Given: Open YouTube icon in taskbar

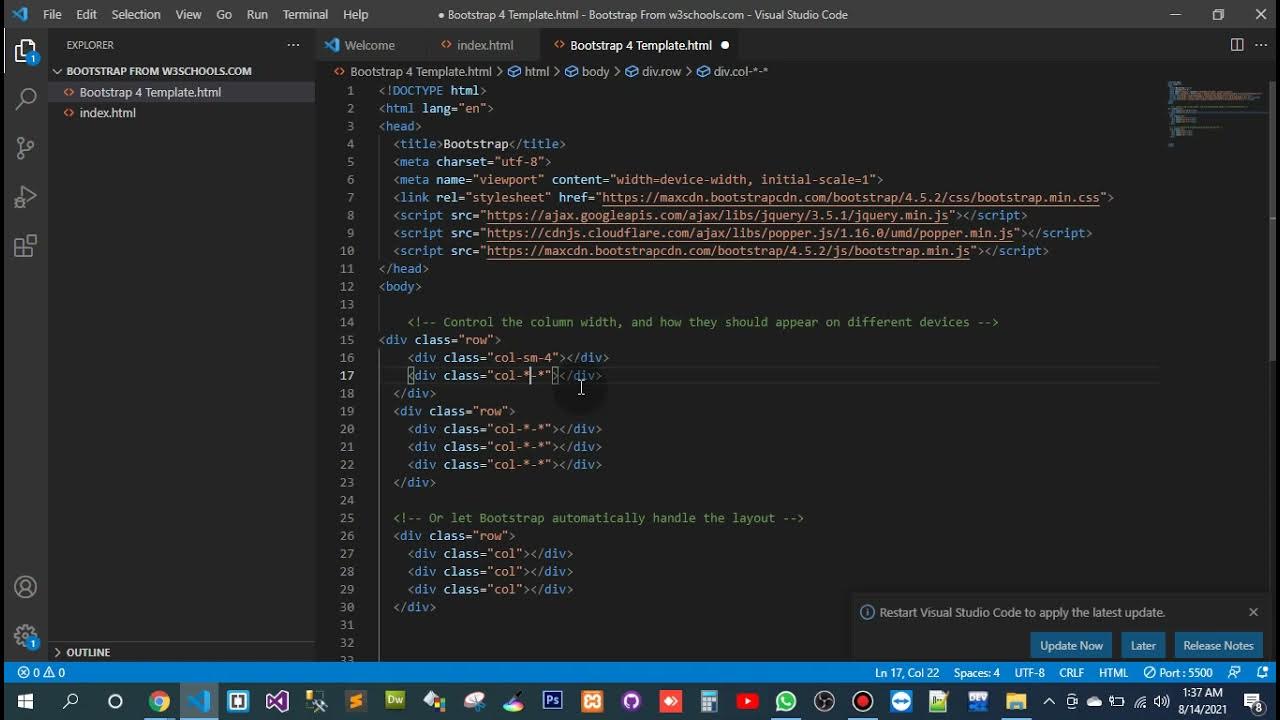Looking at the screenshot, I should point(747,701).
